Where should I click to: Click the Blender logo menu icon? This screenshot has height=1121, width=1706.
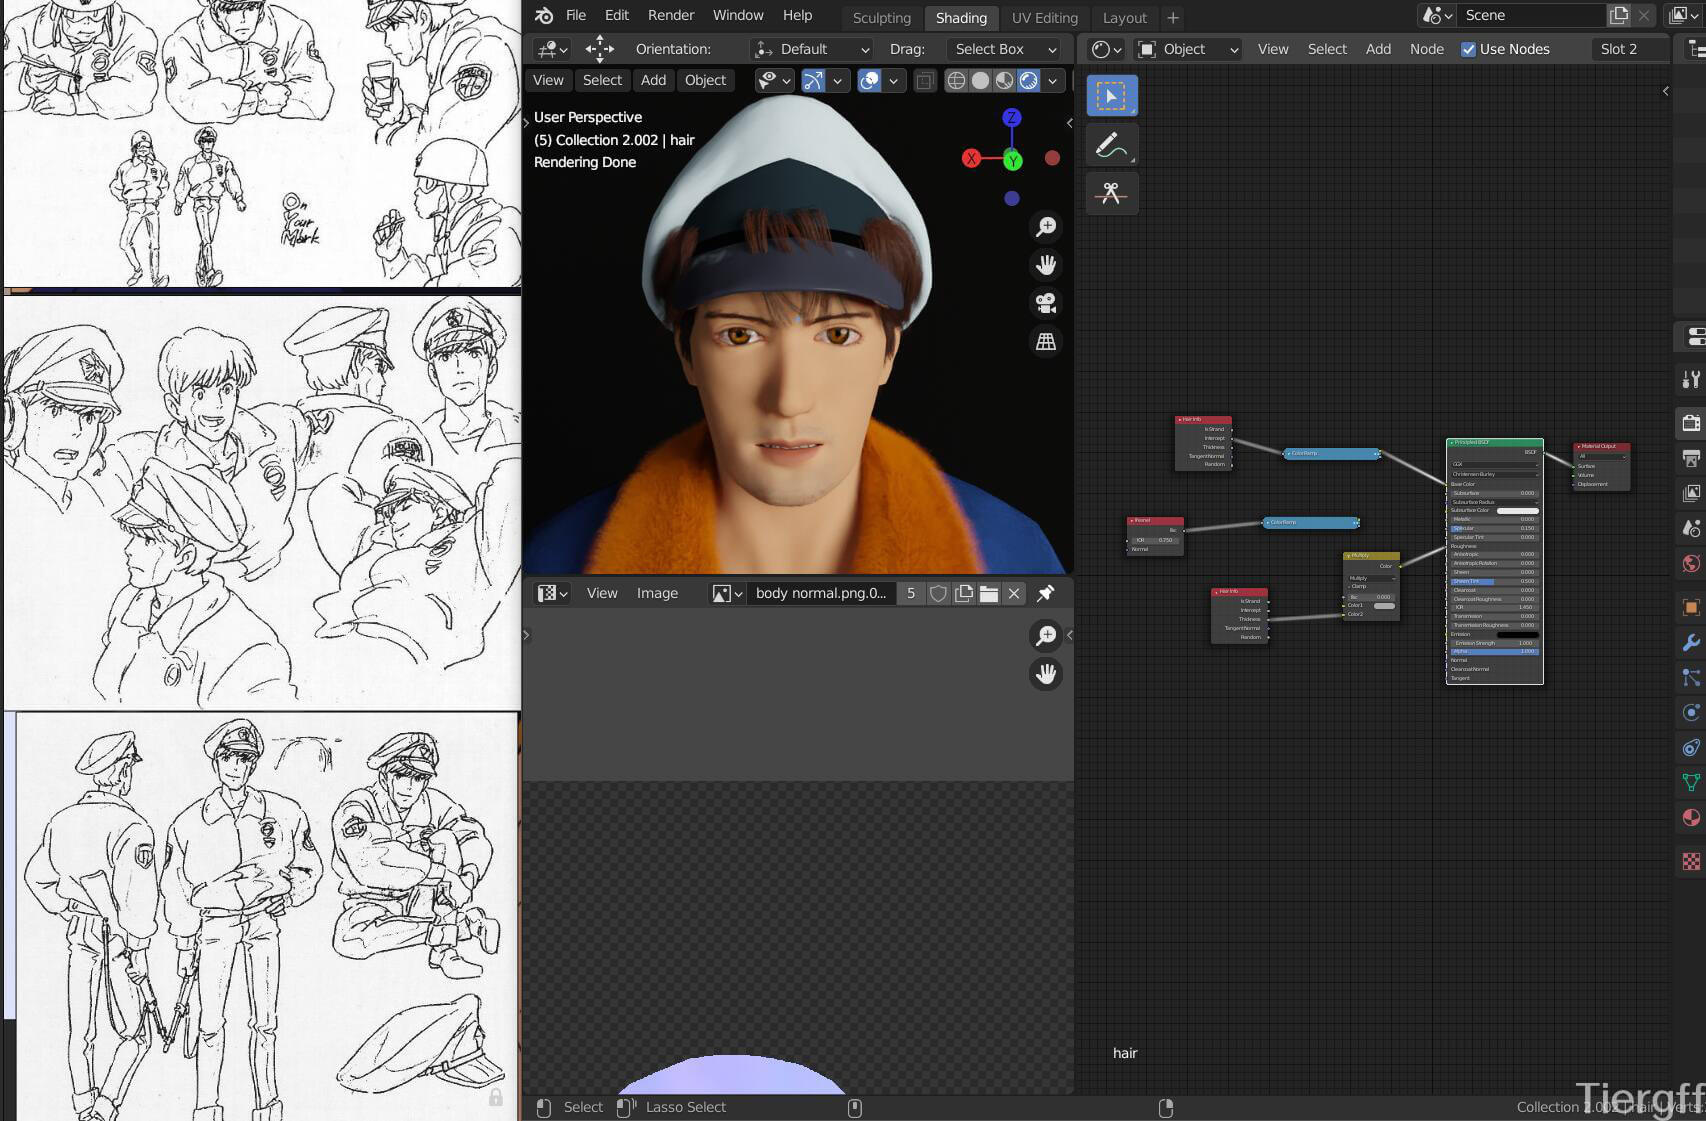(544, 15)
